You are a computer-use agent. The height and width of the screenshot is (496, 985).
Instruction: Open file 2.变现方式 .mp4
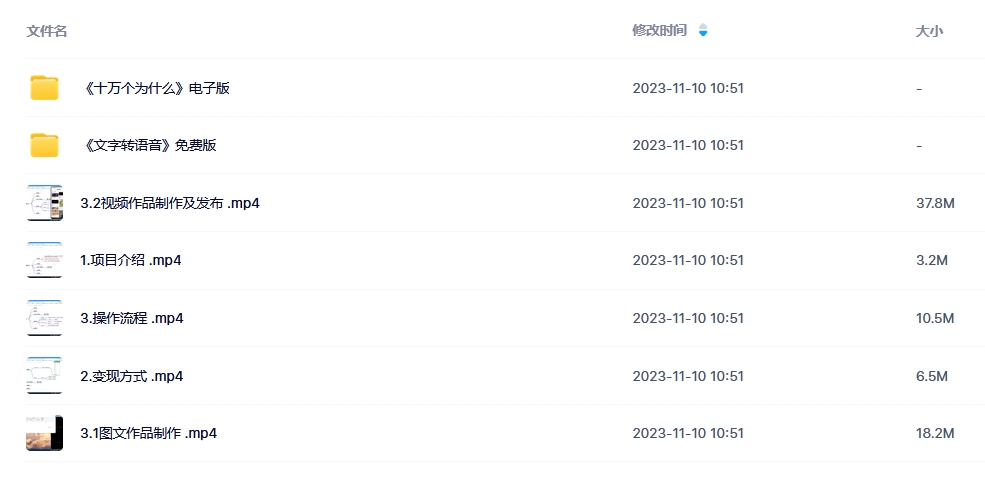point(132,376)
